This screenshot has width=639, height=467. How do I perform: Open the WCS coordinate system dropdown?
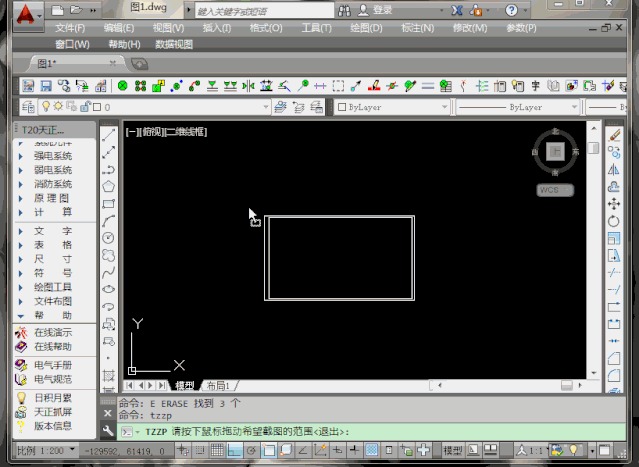click(555, 190)
